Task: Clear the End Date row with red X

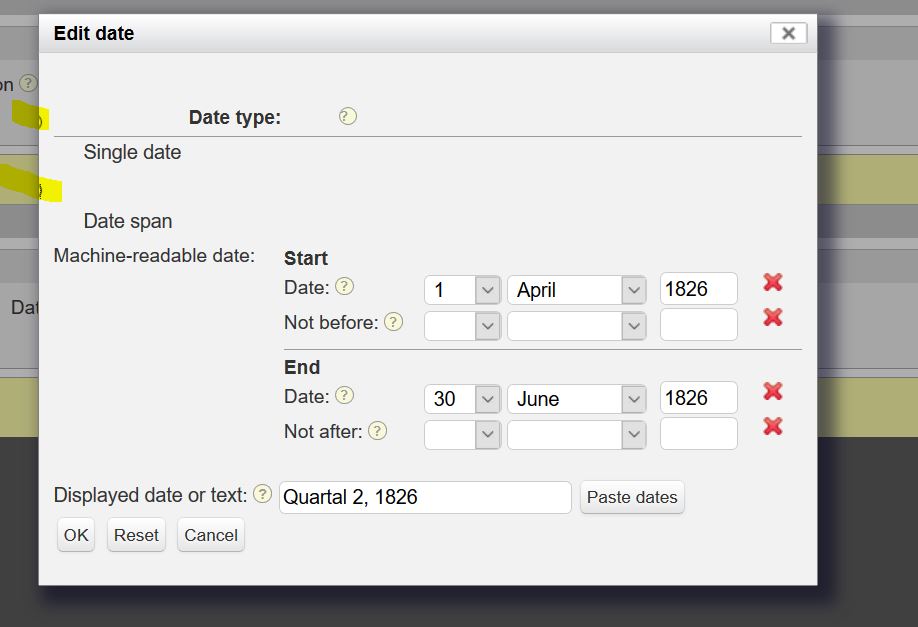Action: 773,391
